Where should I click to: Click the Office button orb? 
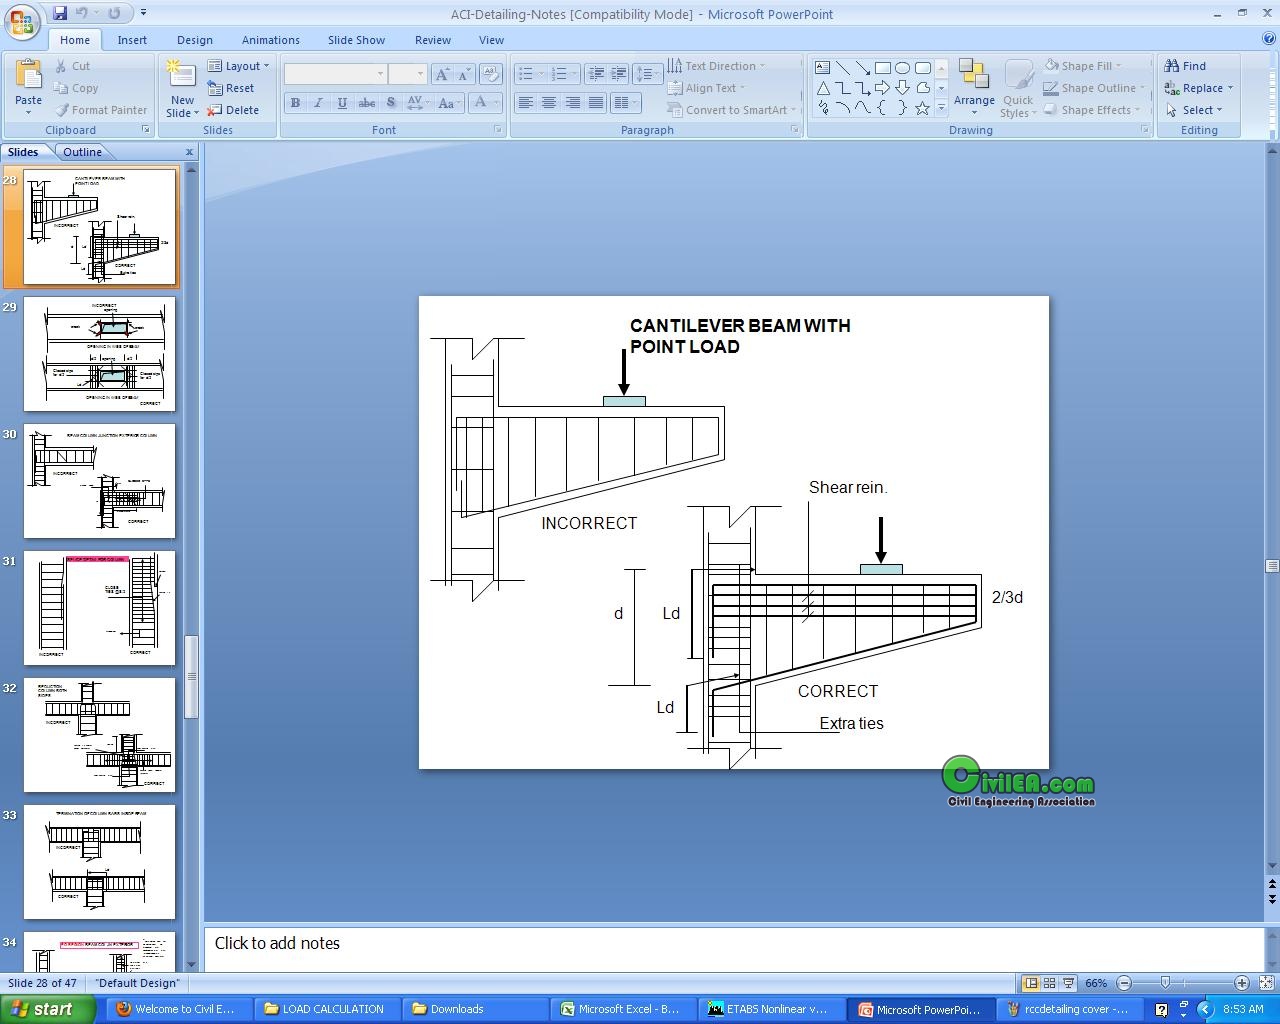21,21
